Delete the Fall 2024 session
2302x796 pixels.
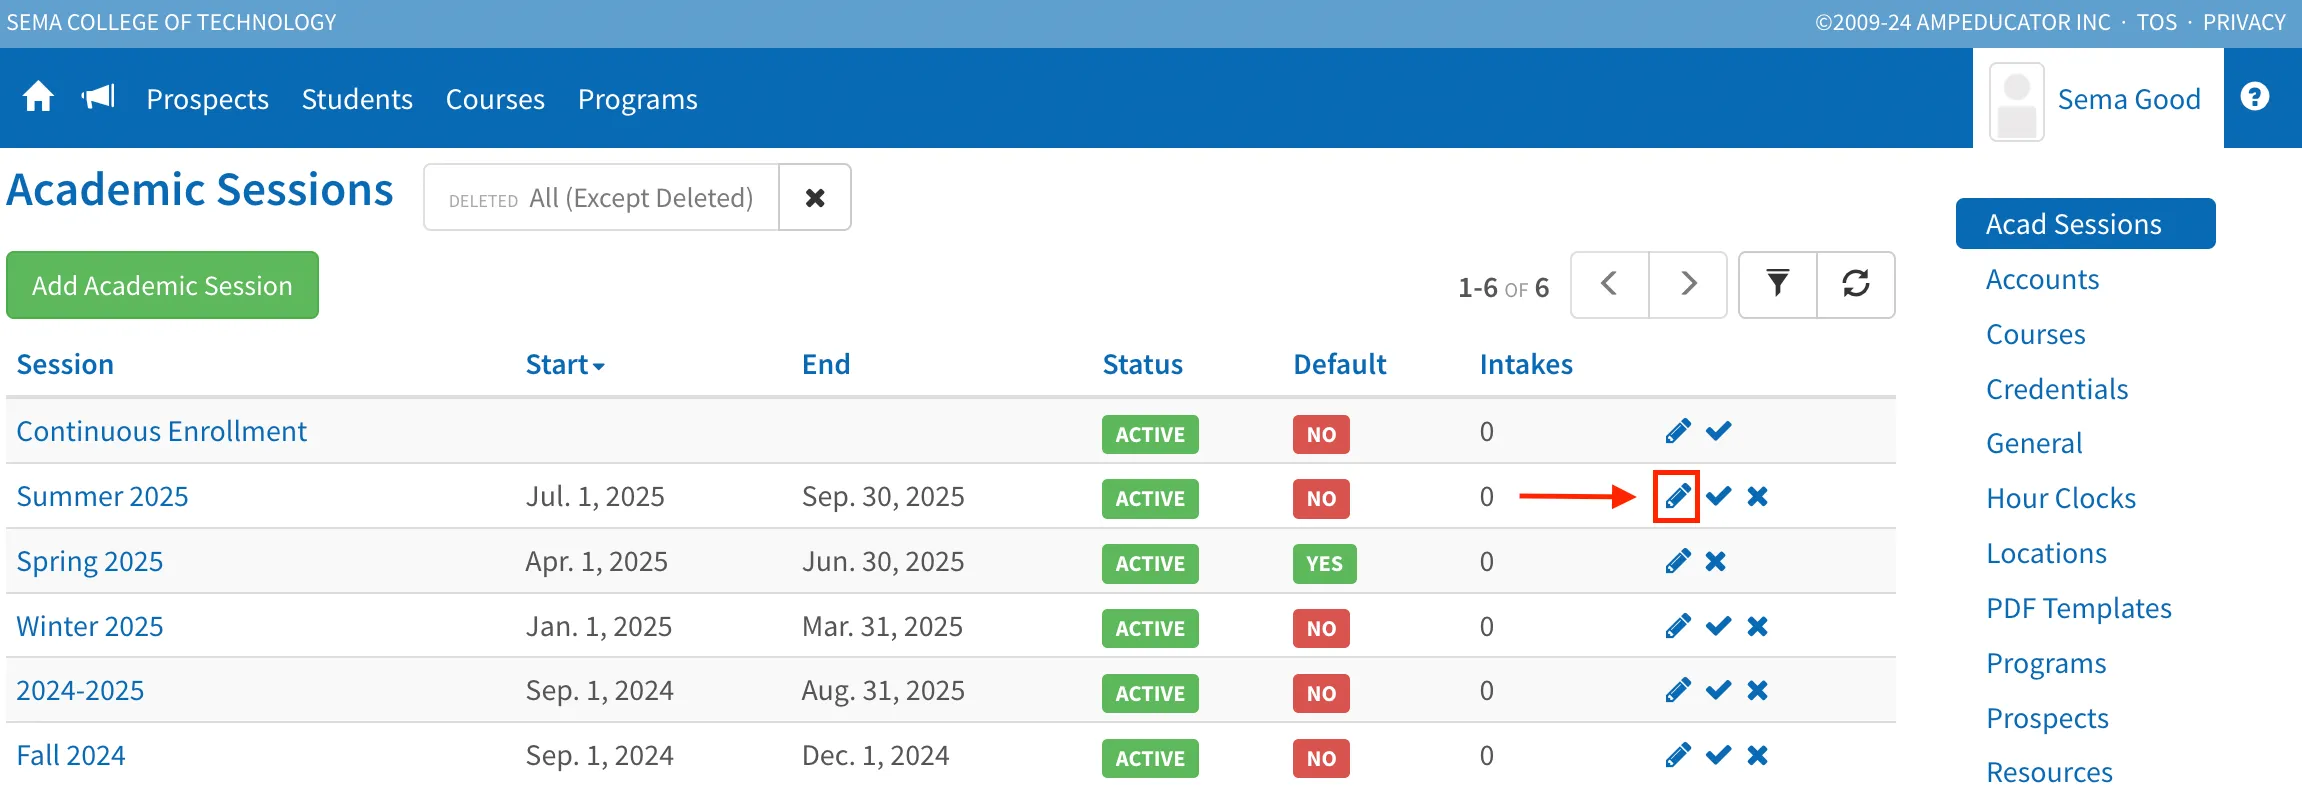point(1757,755)
